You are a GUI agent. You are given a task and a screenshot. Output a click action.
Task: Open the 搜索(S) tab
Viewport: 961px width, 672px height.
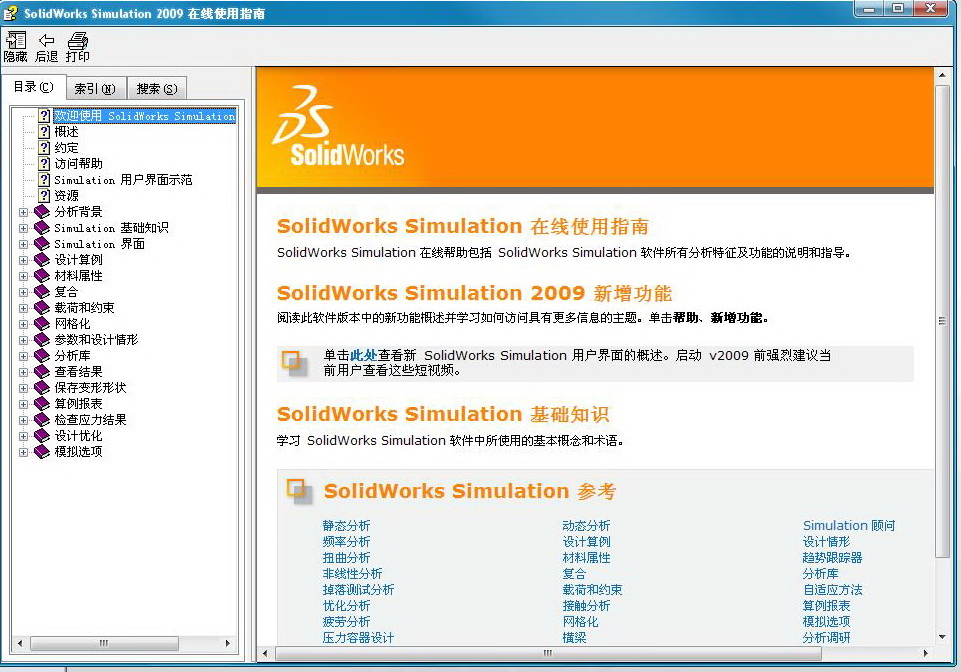(x=155, y=87)
